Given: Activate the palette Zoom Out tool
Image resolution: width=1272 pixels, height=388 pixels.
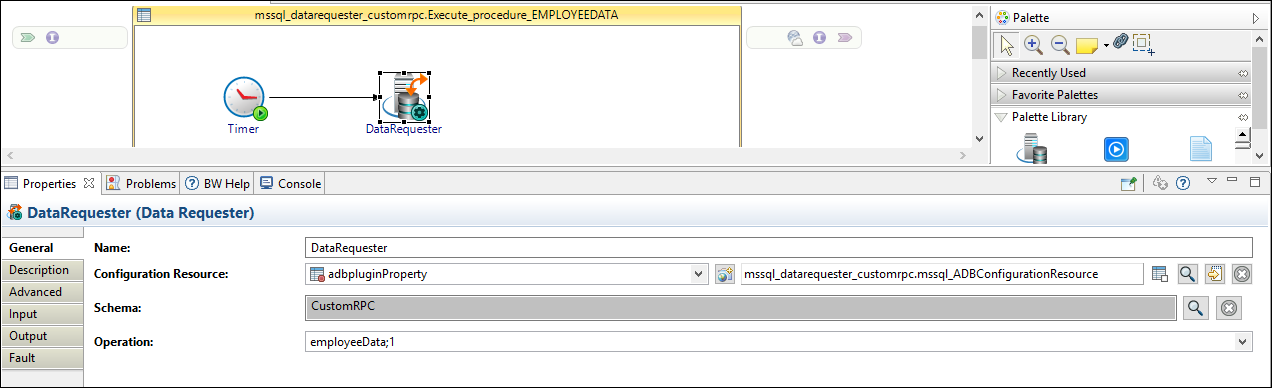Looking at the screenshot, I should point(1060,44).
